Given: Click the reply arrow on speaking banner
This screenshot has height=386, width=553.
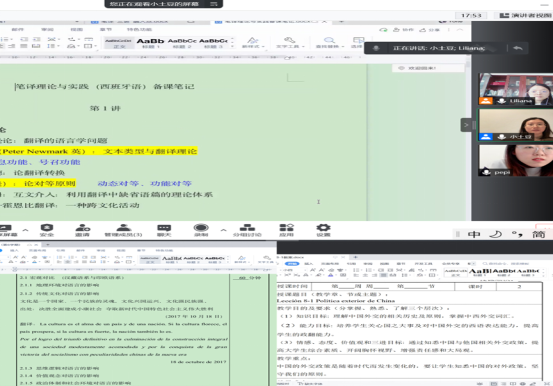Looking at the screenshot, I should (x=518, y=48).
